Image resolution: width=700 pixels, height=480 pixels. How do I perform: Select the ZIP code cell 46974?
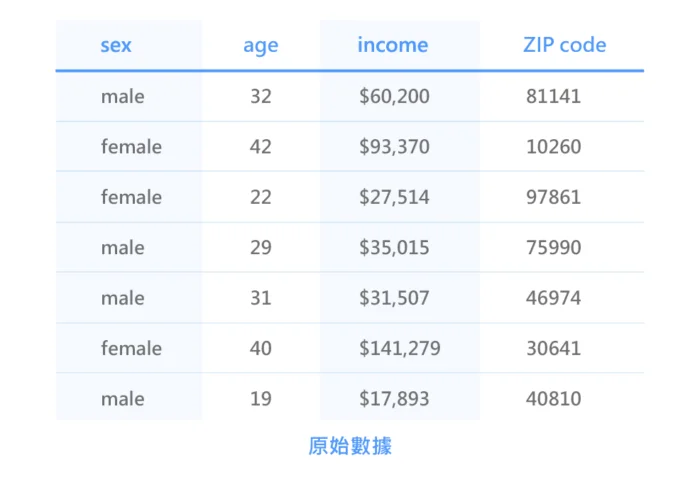(554, 298)
